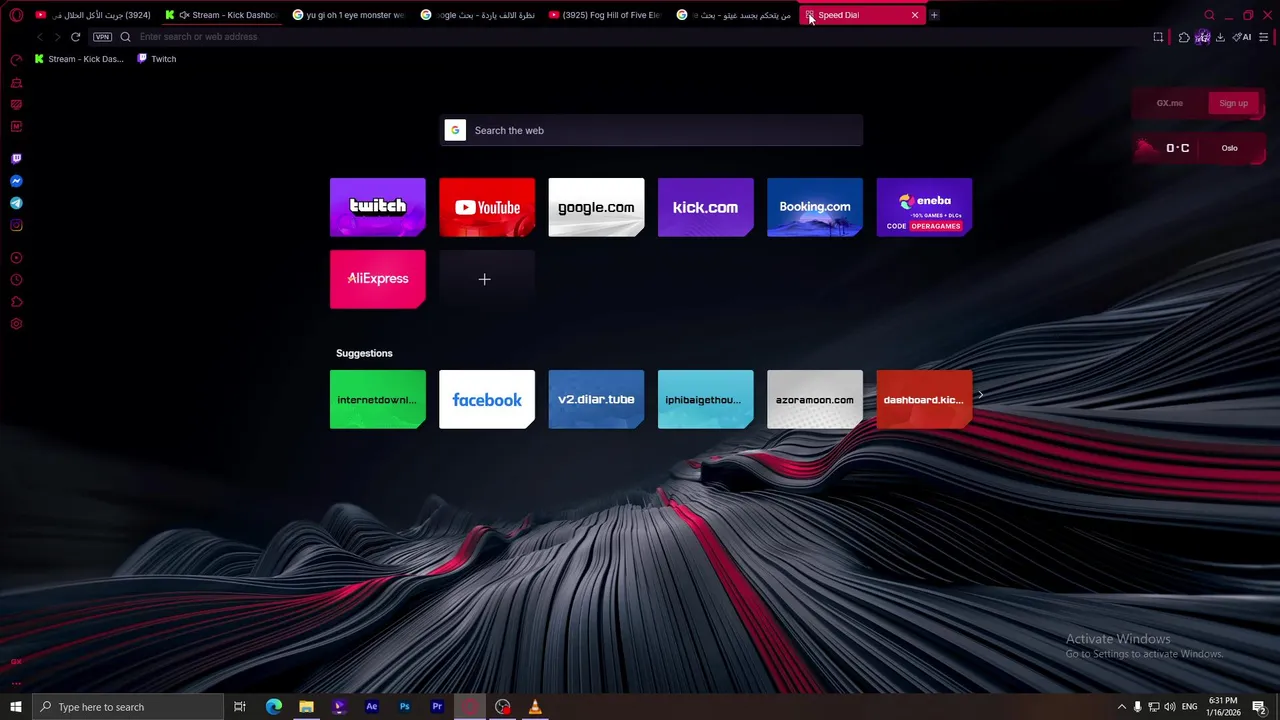
Task: Switch to the first YouTube tab (3924)
Action: point(92,15)
